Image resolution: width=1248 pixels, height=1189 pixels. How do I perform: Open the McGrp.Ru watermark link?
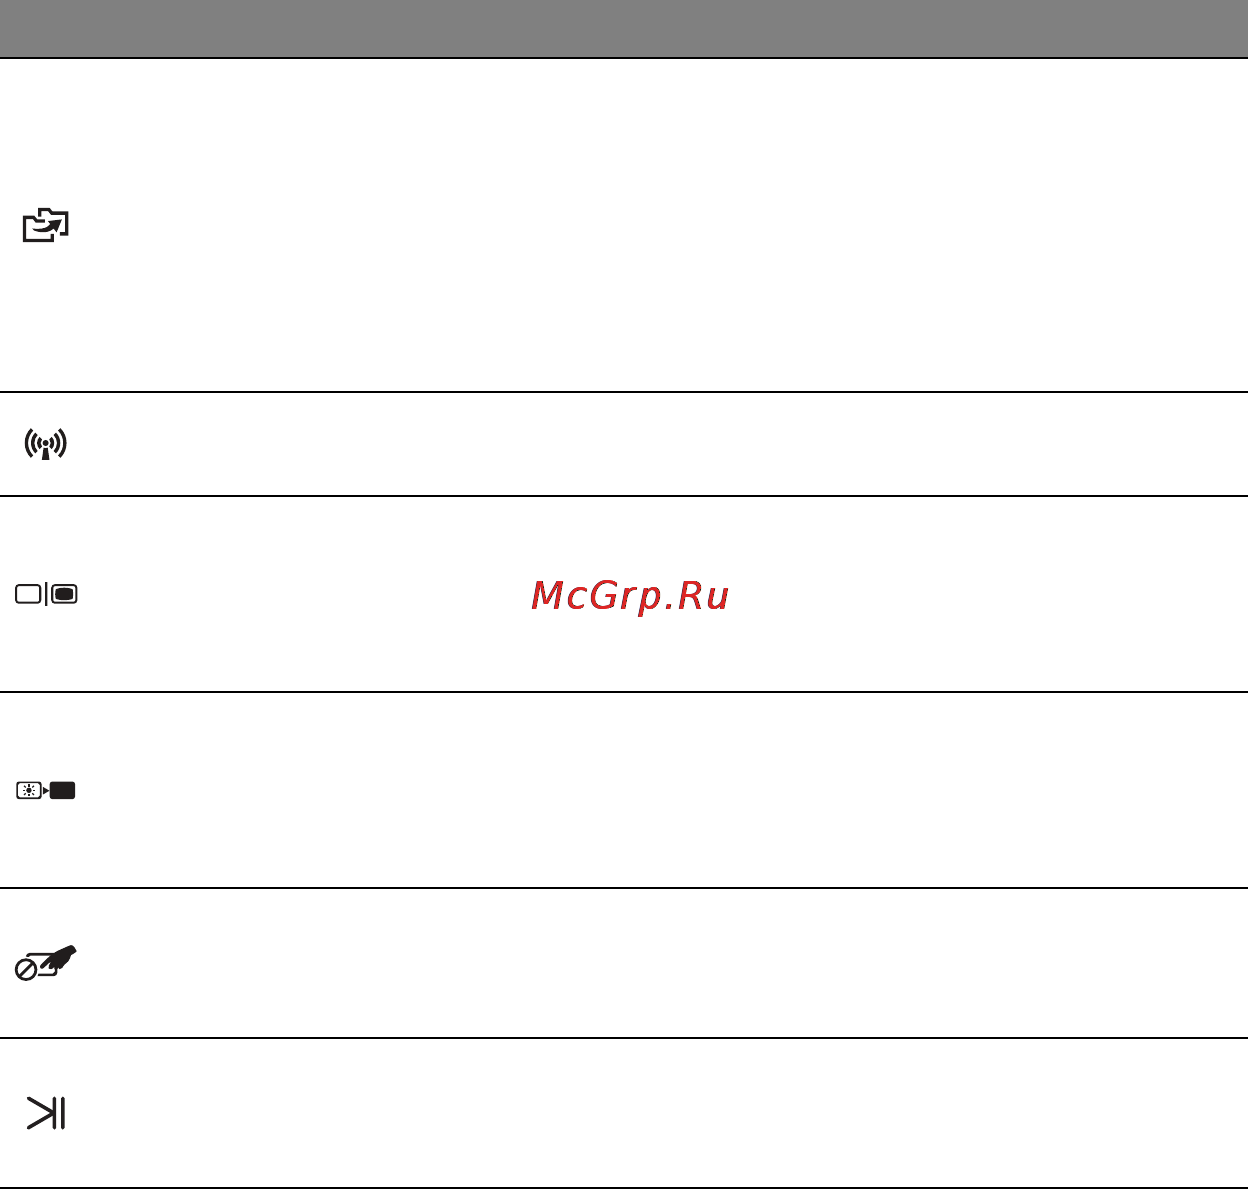pos(630,596)
